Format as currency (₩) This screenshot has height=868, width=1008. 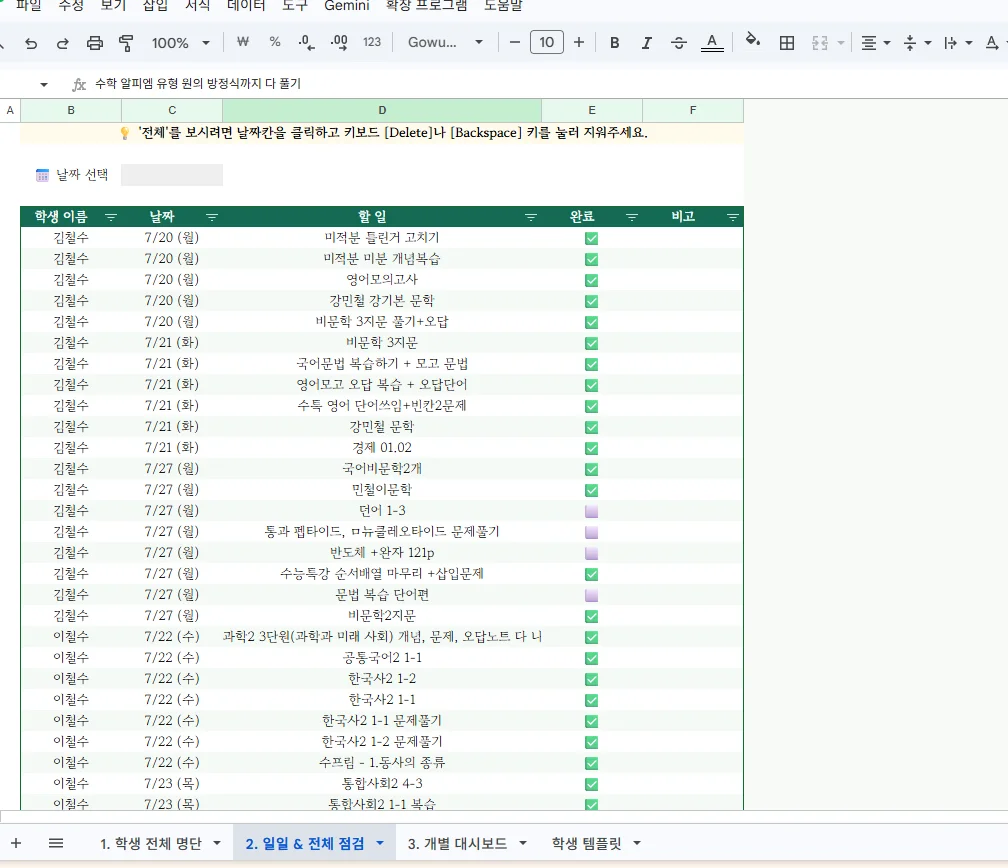[x=242, y=42]
